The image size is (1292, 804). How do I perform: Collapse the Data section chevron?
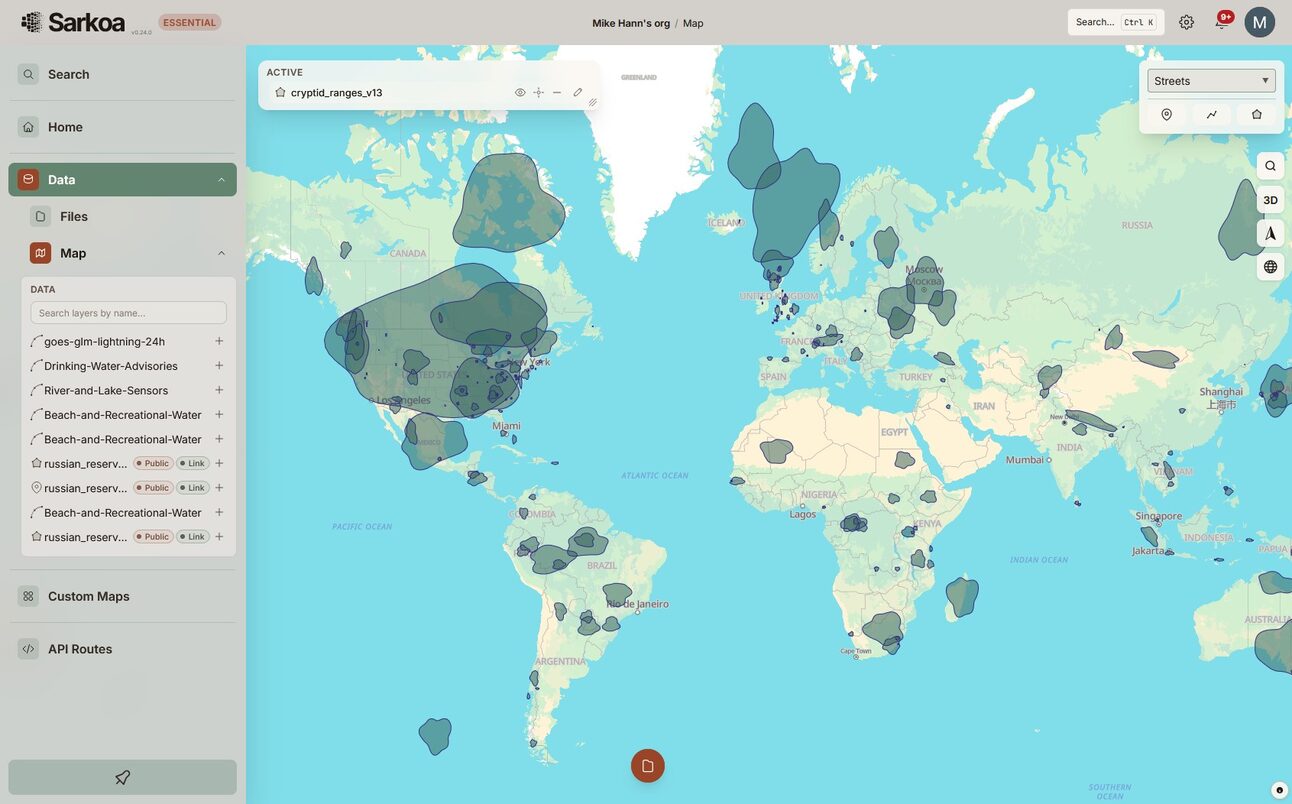(221, 180)
